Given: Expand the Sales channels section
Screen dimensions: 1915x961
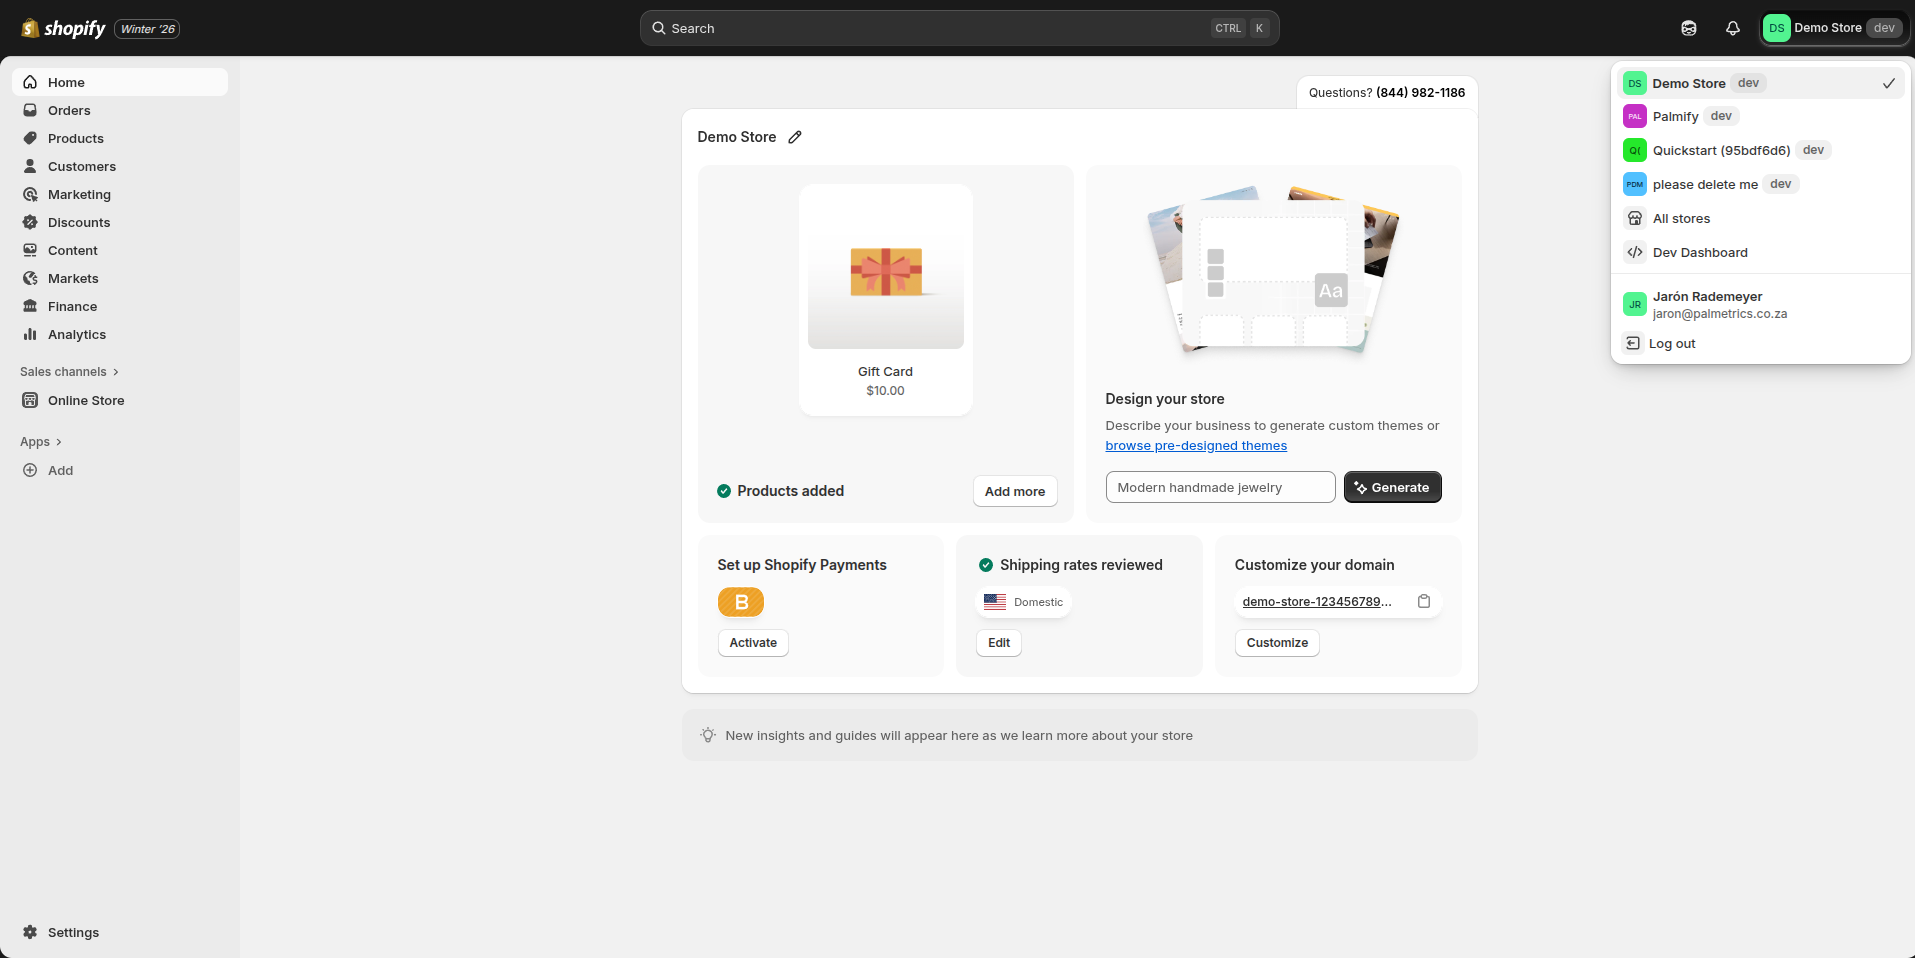Looking at the screenshot, I should point(68,371).
